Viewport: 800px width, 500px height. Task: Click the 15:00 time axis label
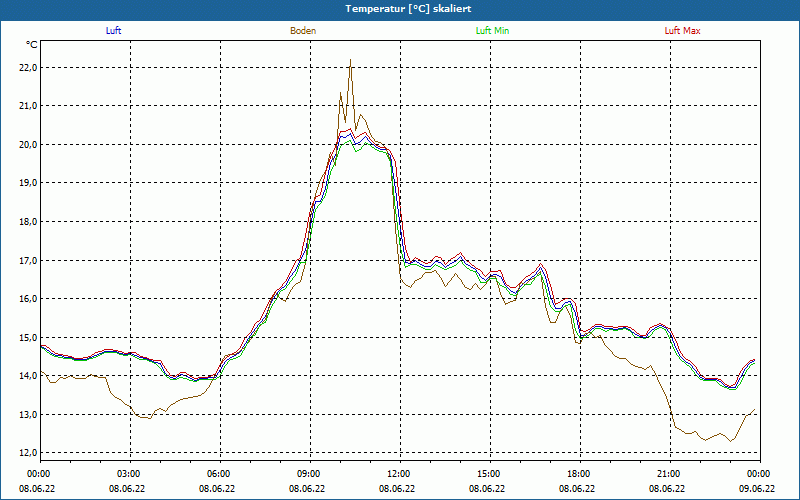pos(490,474)
